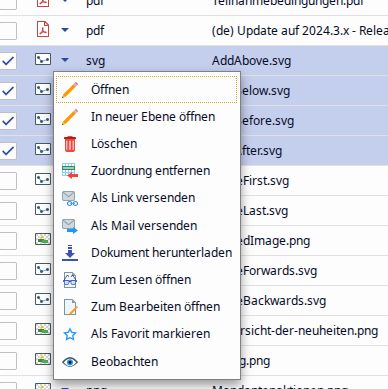The width and height of the screenshot is (388, 389).
Task: Click the envelope with arrow mail icon
Action: tap(70, 226)
